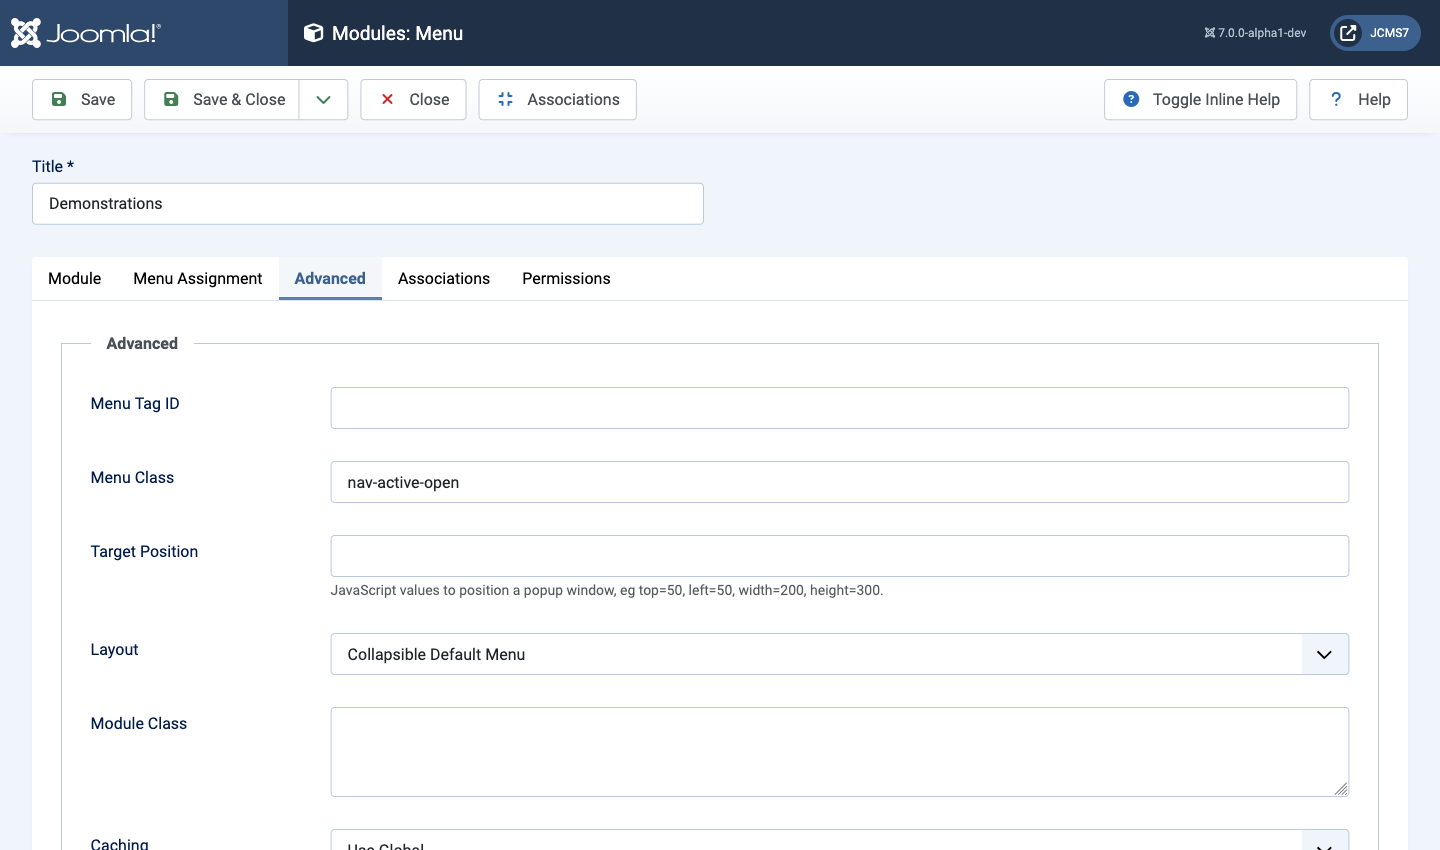
Task: Open the Permissions tab
Action: point(566,279)
